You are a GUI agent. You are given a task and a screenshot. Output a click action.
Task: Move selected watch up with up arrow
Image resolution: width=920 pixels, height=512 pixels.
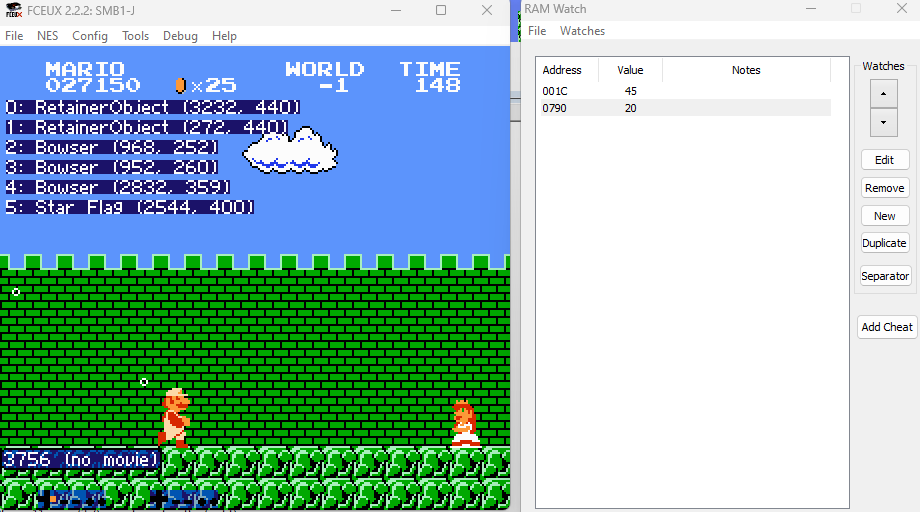point(884,93)
